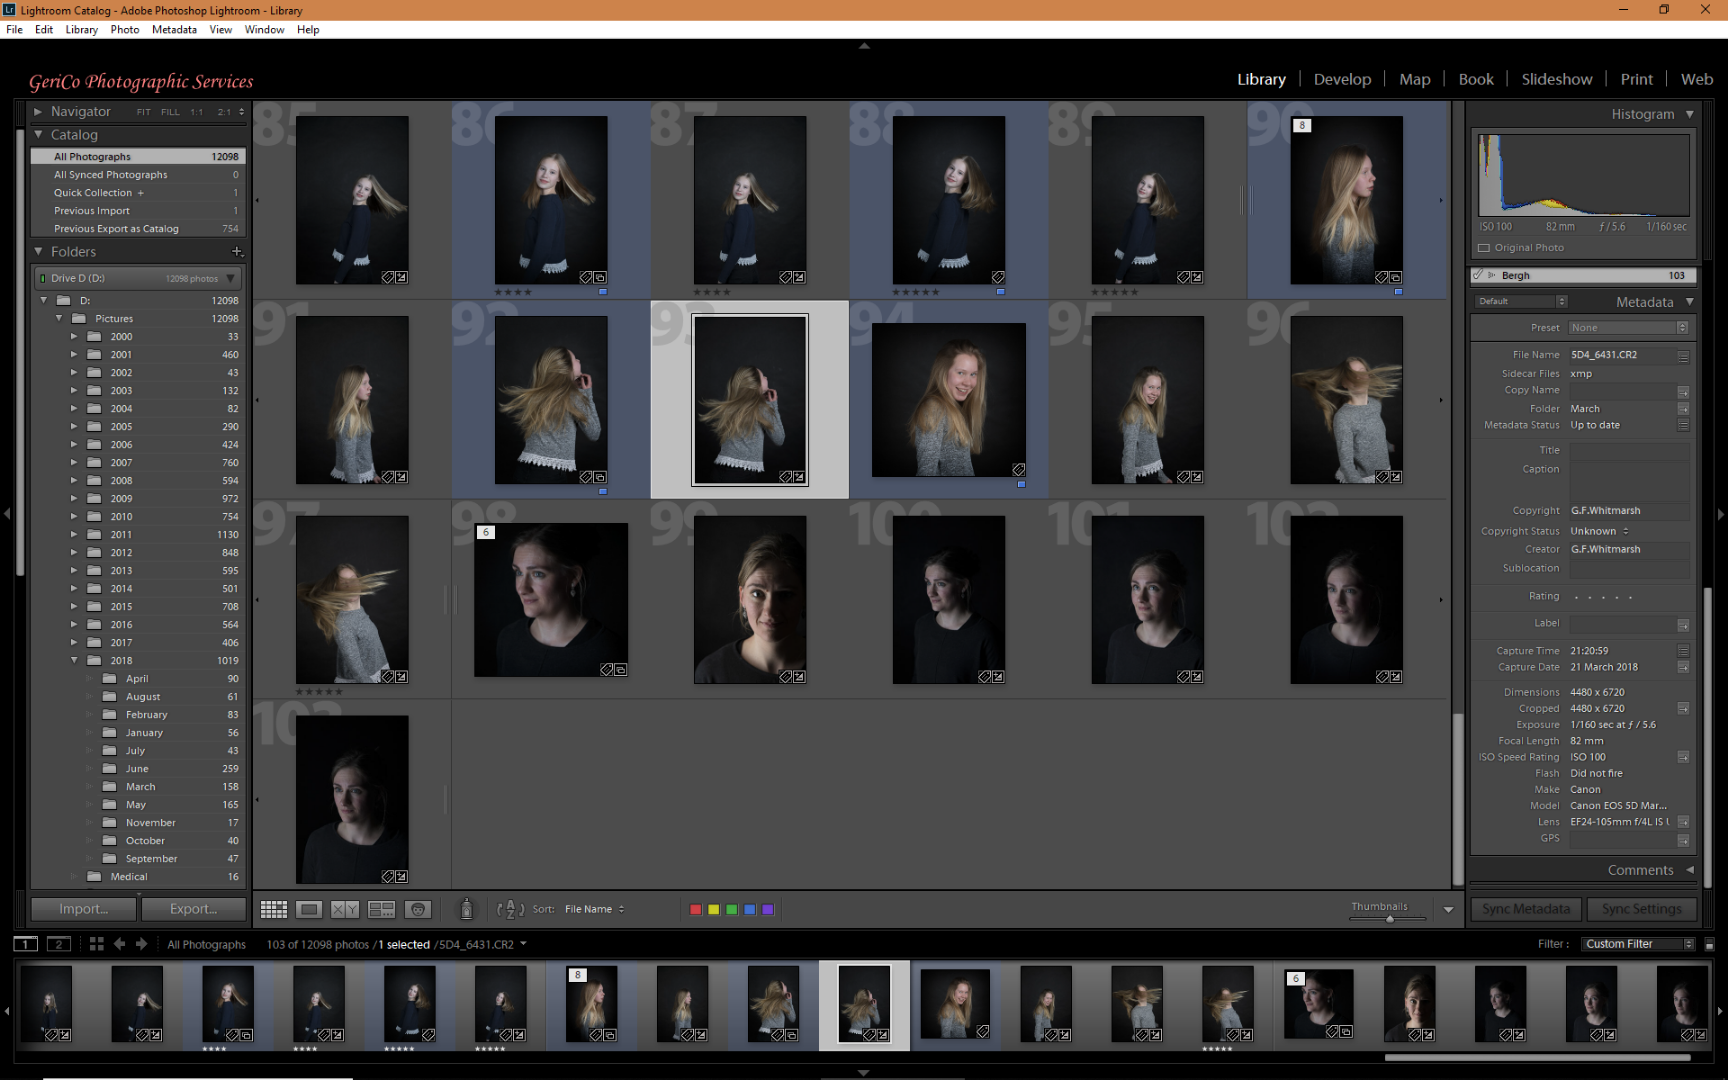The width and height of the screenshot is (1728, 1080).
Task: Open People face view
Action: (x=418, y=909)
